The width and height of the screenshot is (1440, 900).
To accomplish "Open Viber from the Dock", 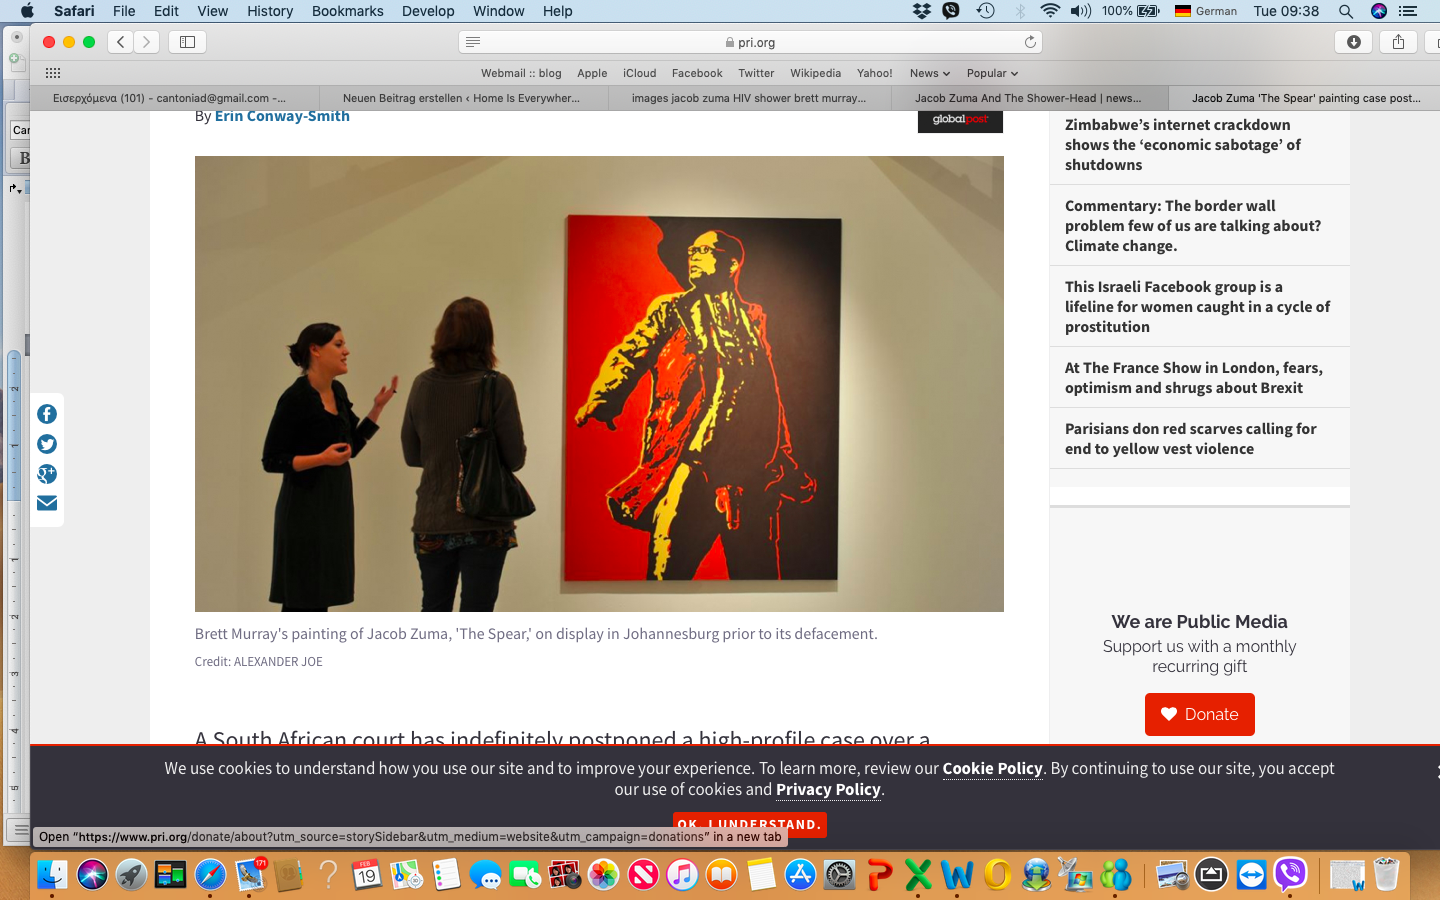I will pyautogui.click(x=1290, y=875).
